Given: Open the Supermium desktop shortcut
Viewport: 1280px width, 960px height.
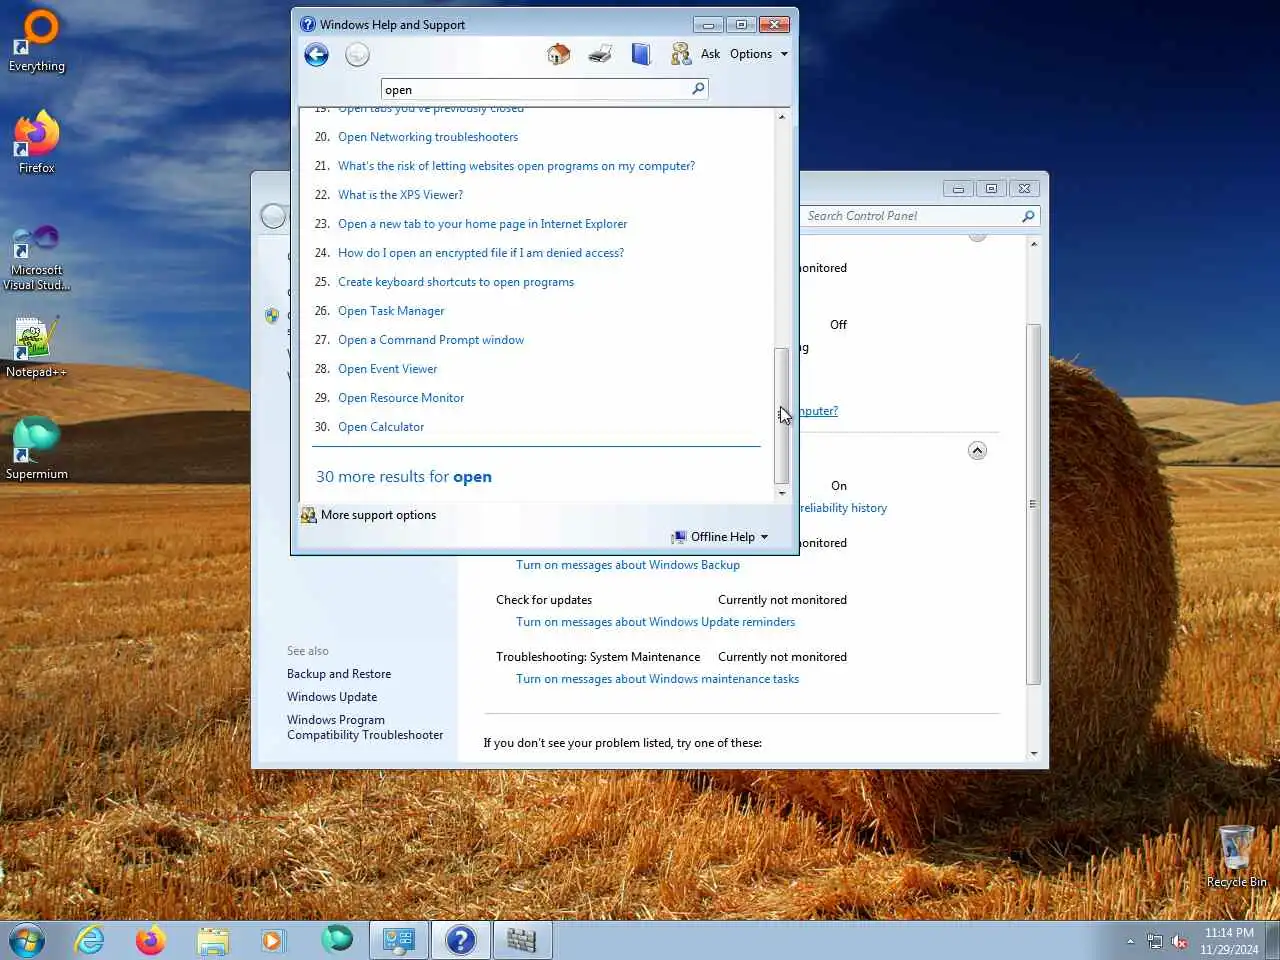Looking at the screenshot, I should pos(37,449).
